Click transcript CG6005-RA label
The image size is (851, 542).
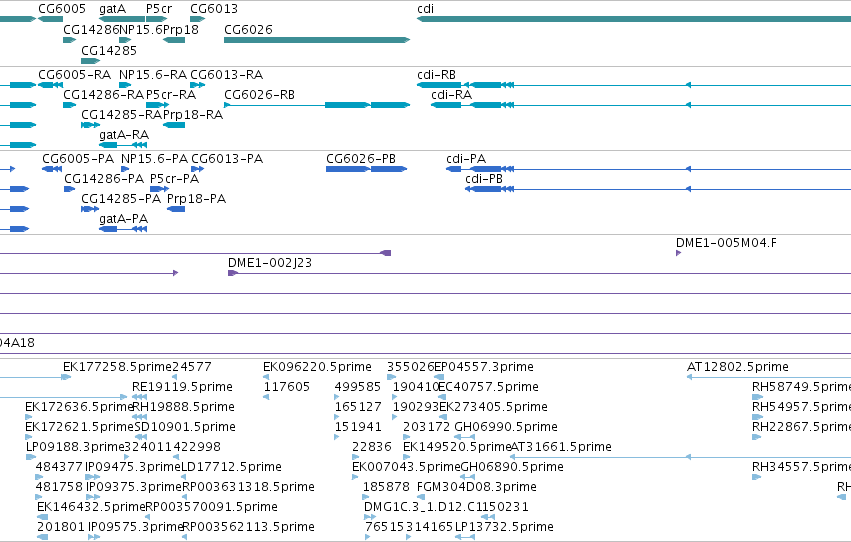[x=74, y=74]
